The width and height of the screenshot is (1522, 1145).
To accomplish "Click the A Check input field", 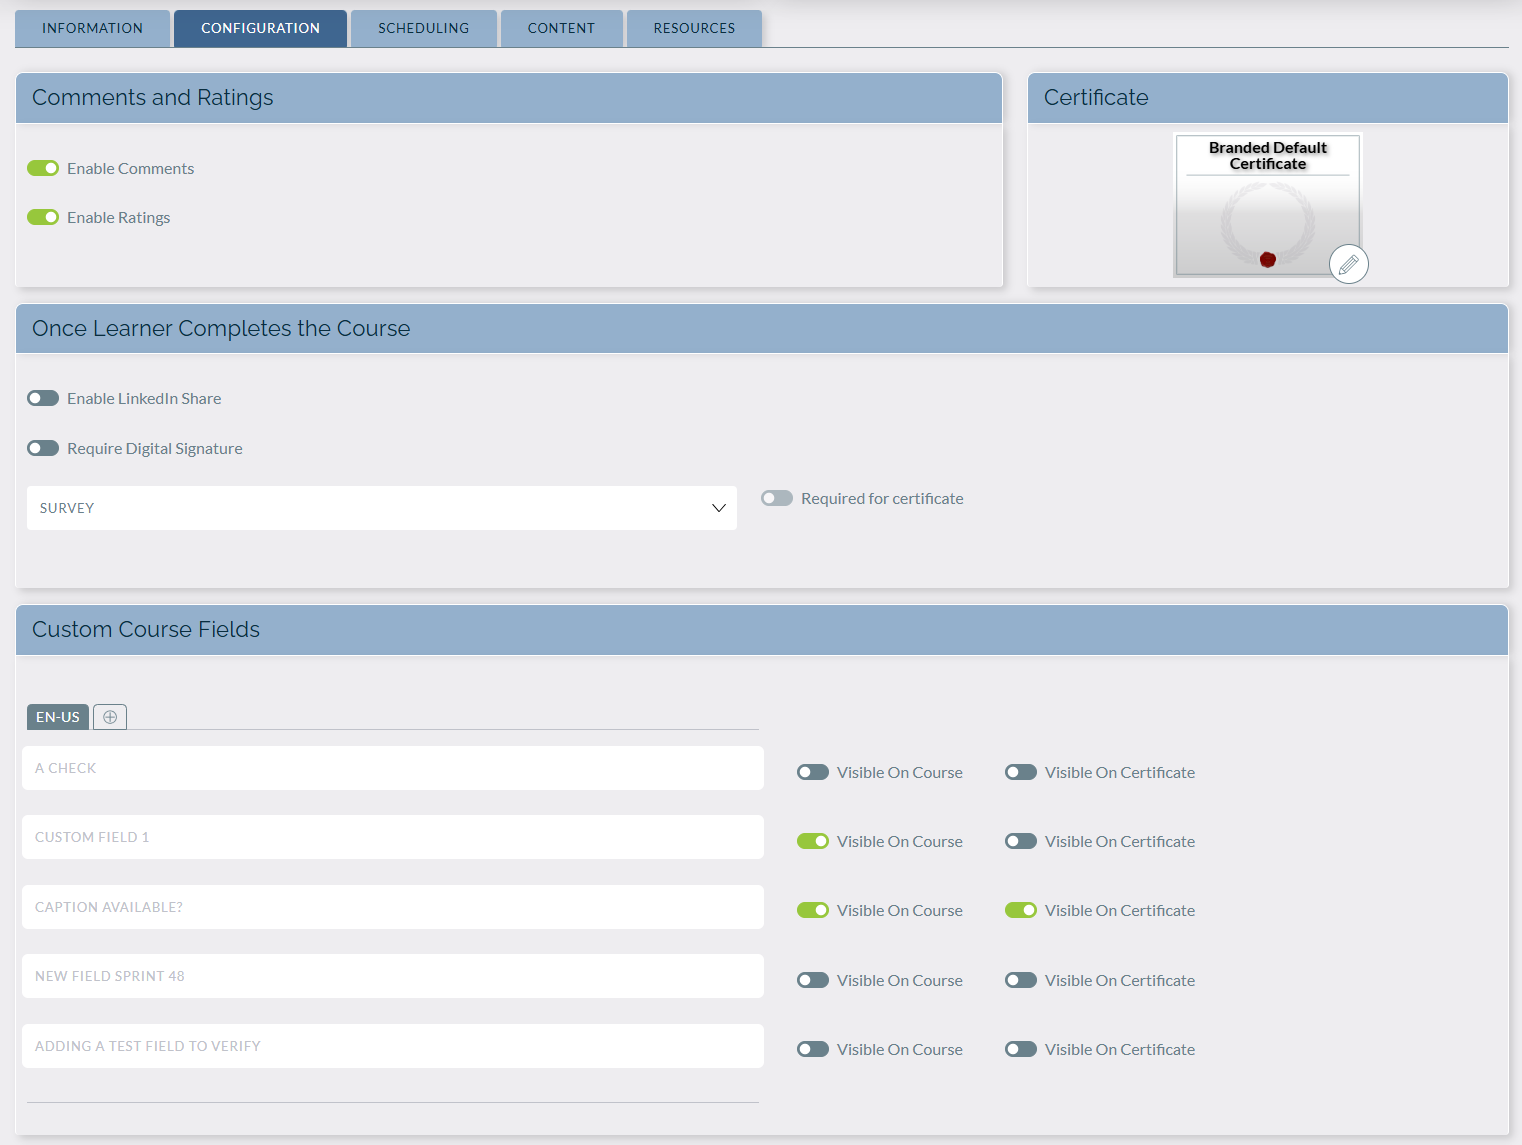I will (392, 768).
